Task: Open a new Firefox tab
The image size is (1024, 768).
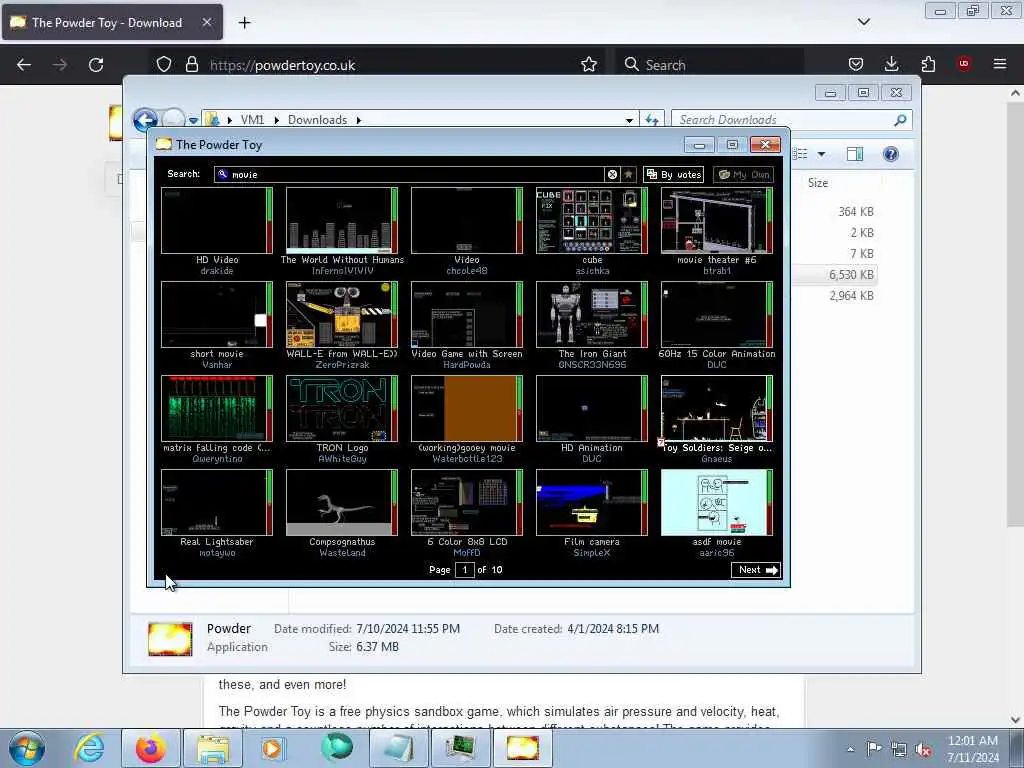Action: [244, 22]
